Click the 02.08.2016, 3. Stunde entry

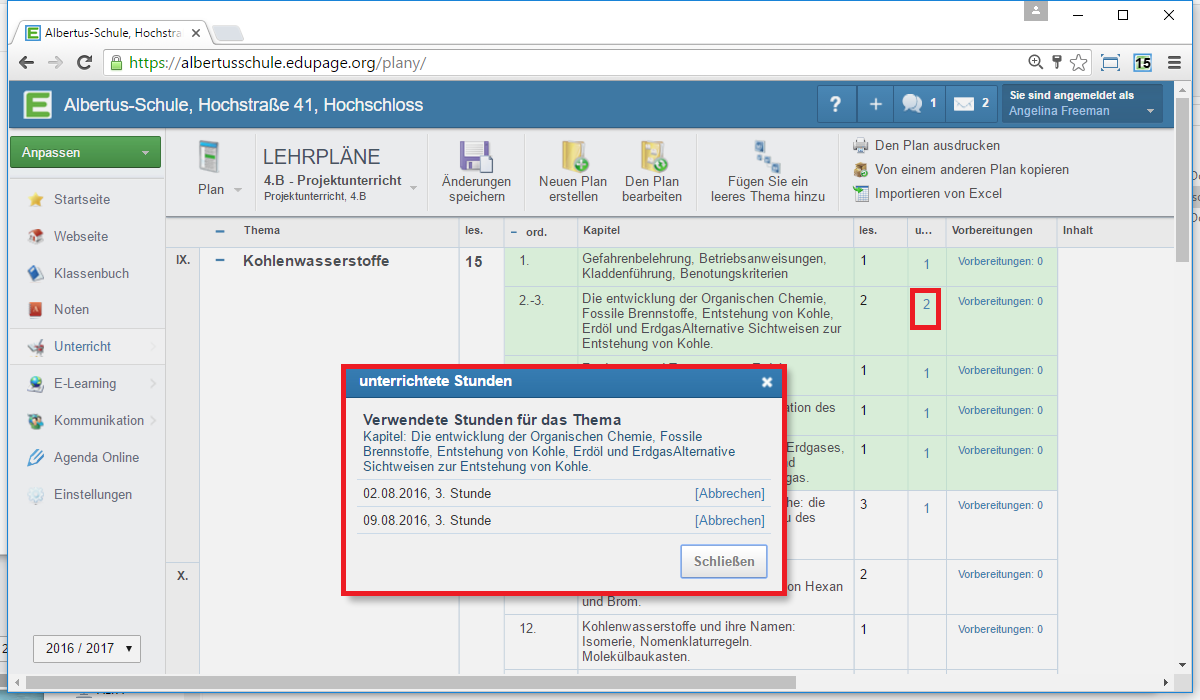coord(427,494)
